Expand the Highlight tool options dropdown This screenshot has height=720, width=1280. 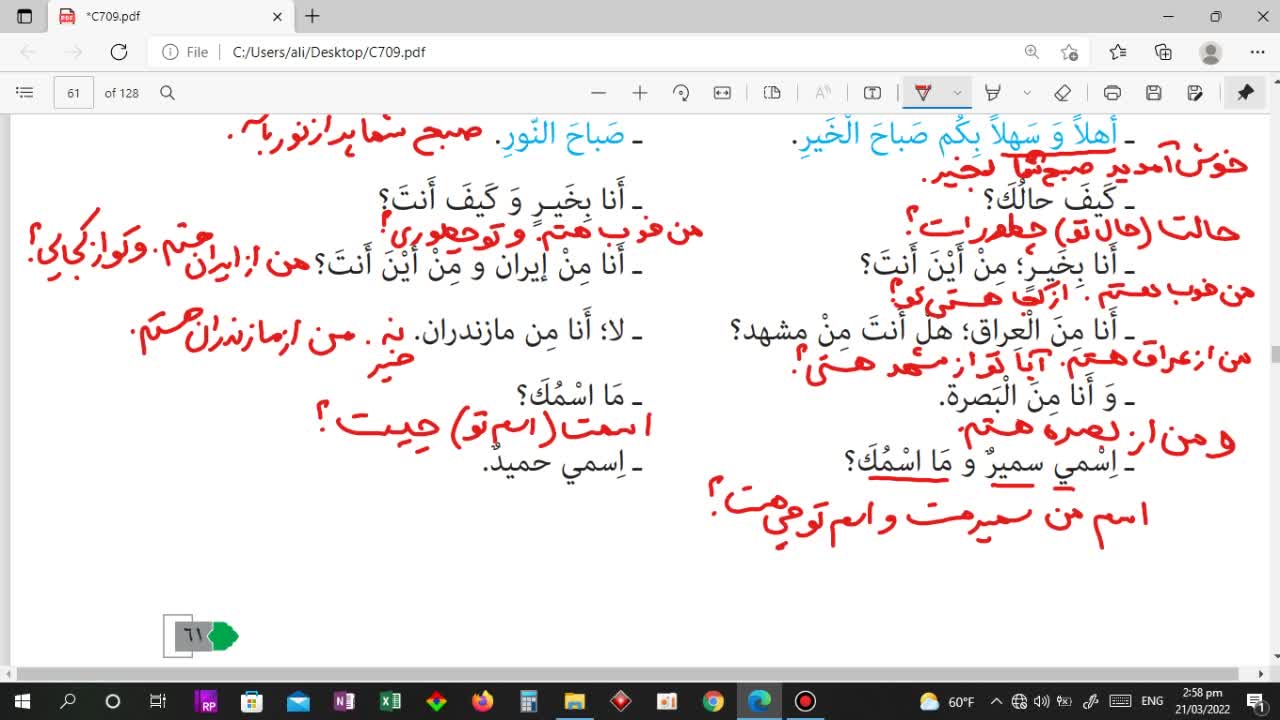coord(1027,93)
